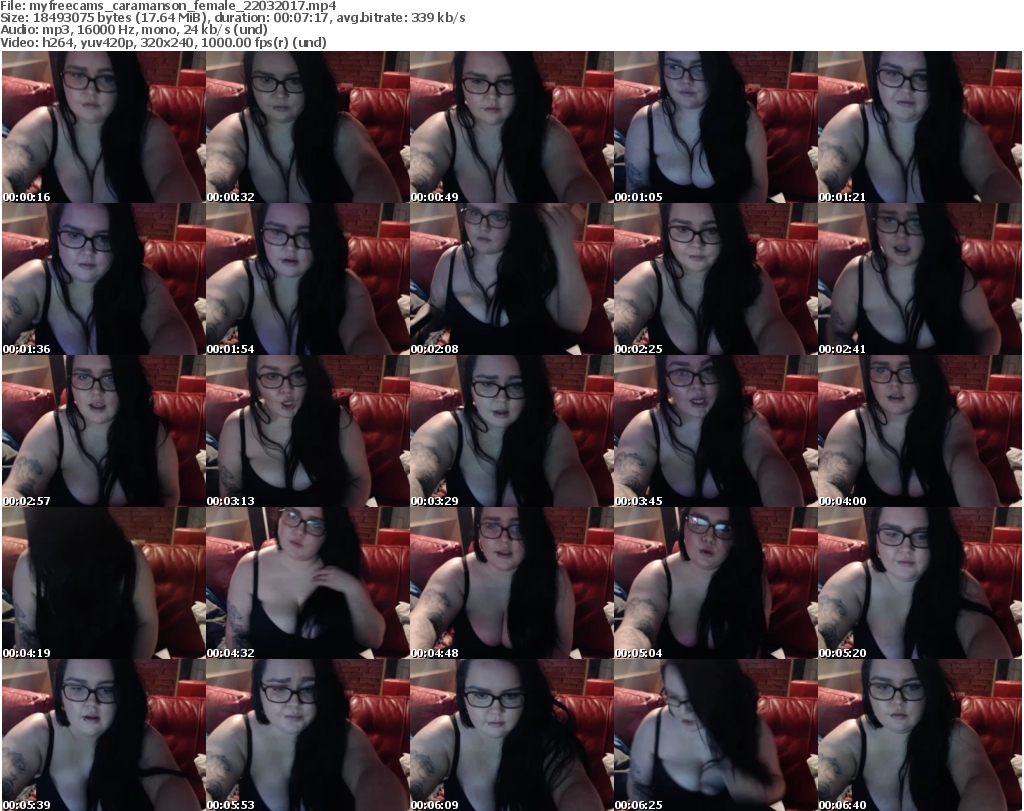Click the Video h264 info line

(163, 42)
